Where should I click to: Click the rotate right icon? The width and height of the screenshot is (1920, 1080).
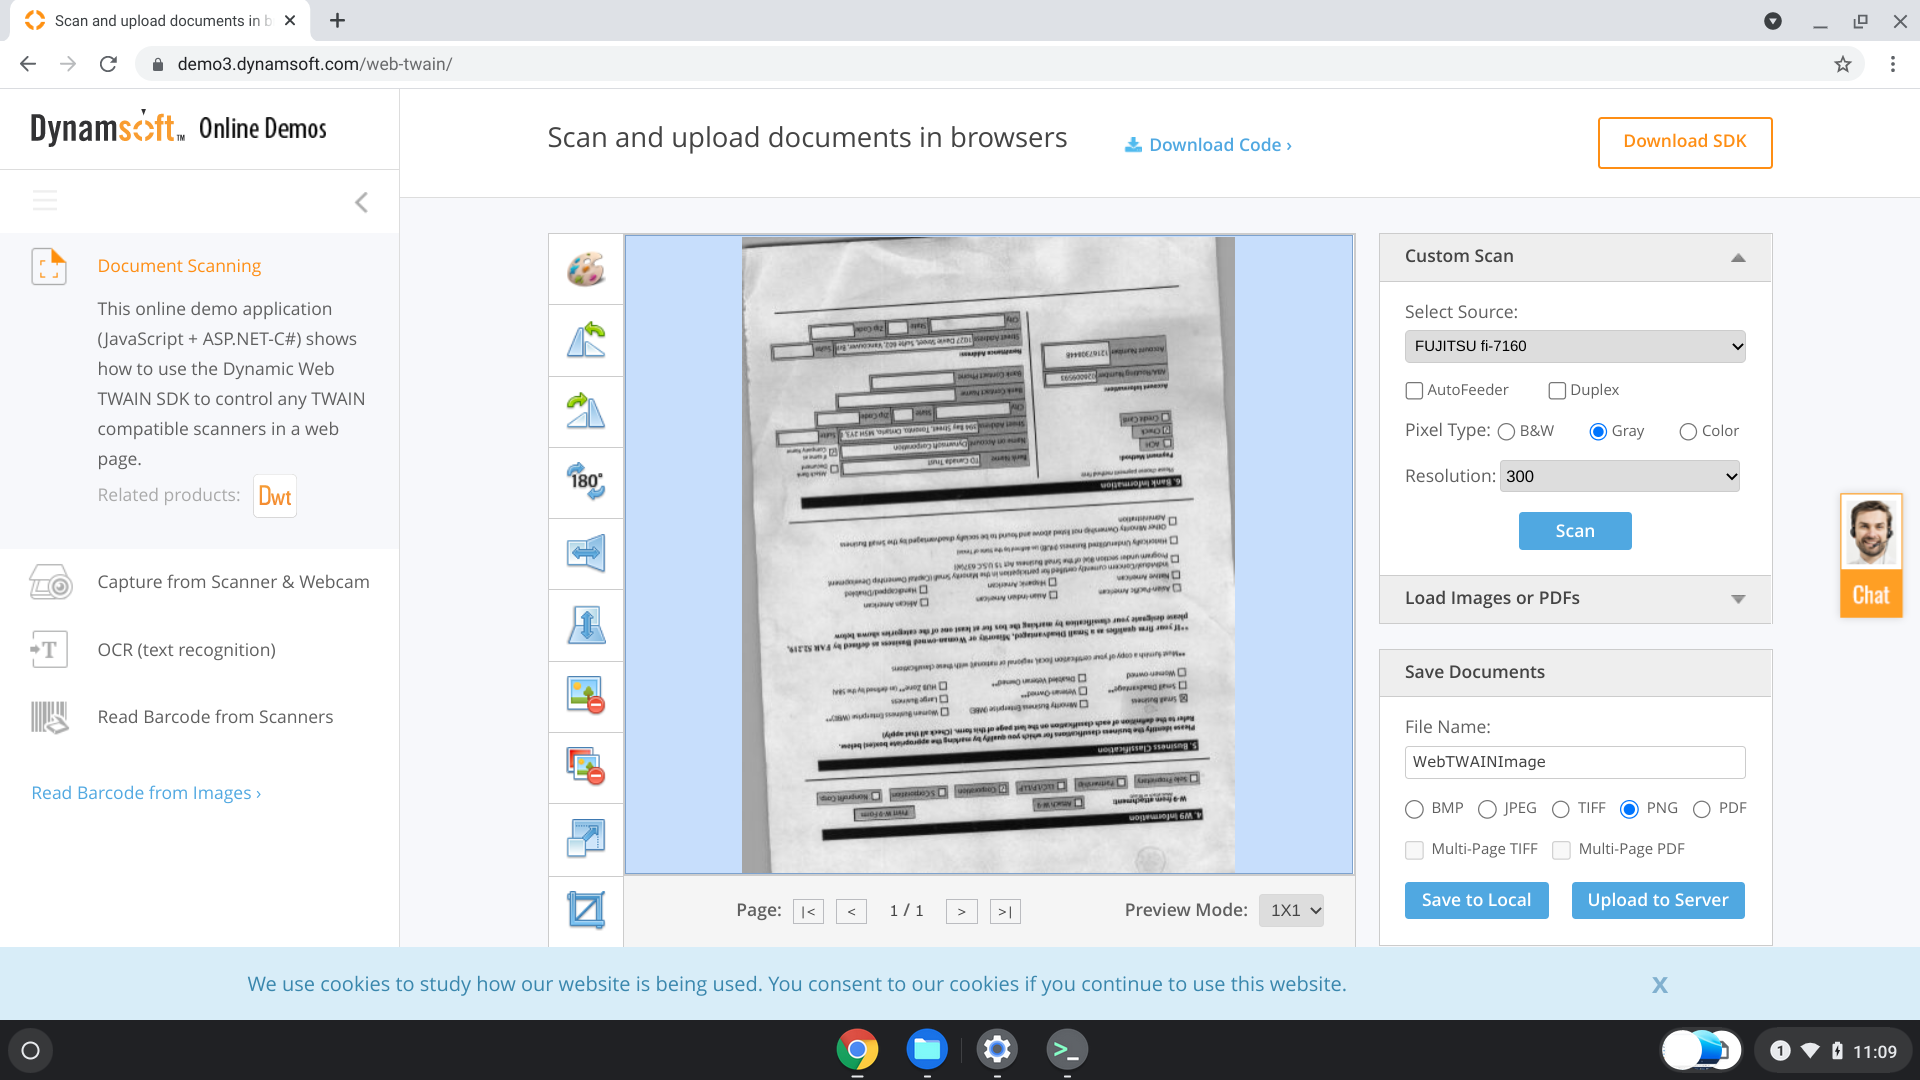[586, 411]
